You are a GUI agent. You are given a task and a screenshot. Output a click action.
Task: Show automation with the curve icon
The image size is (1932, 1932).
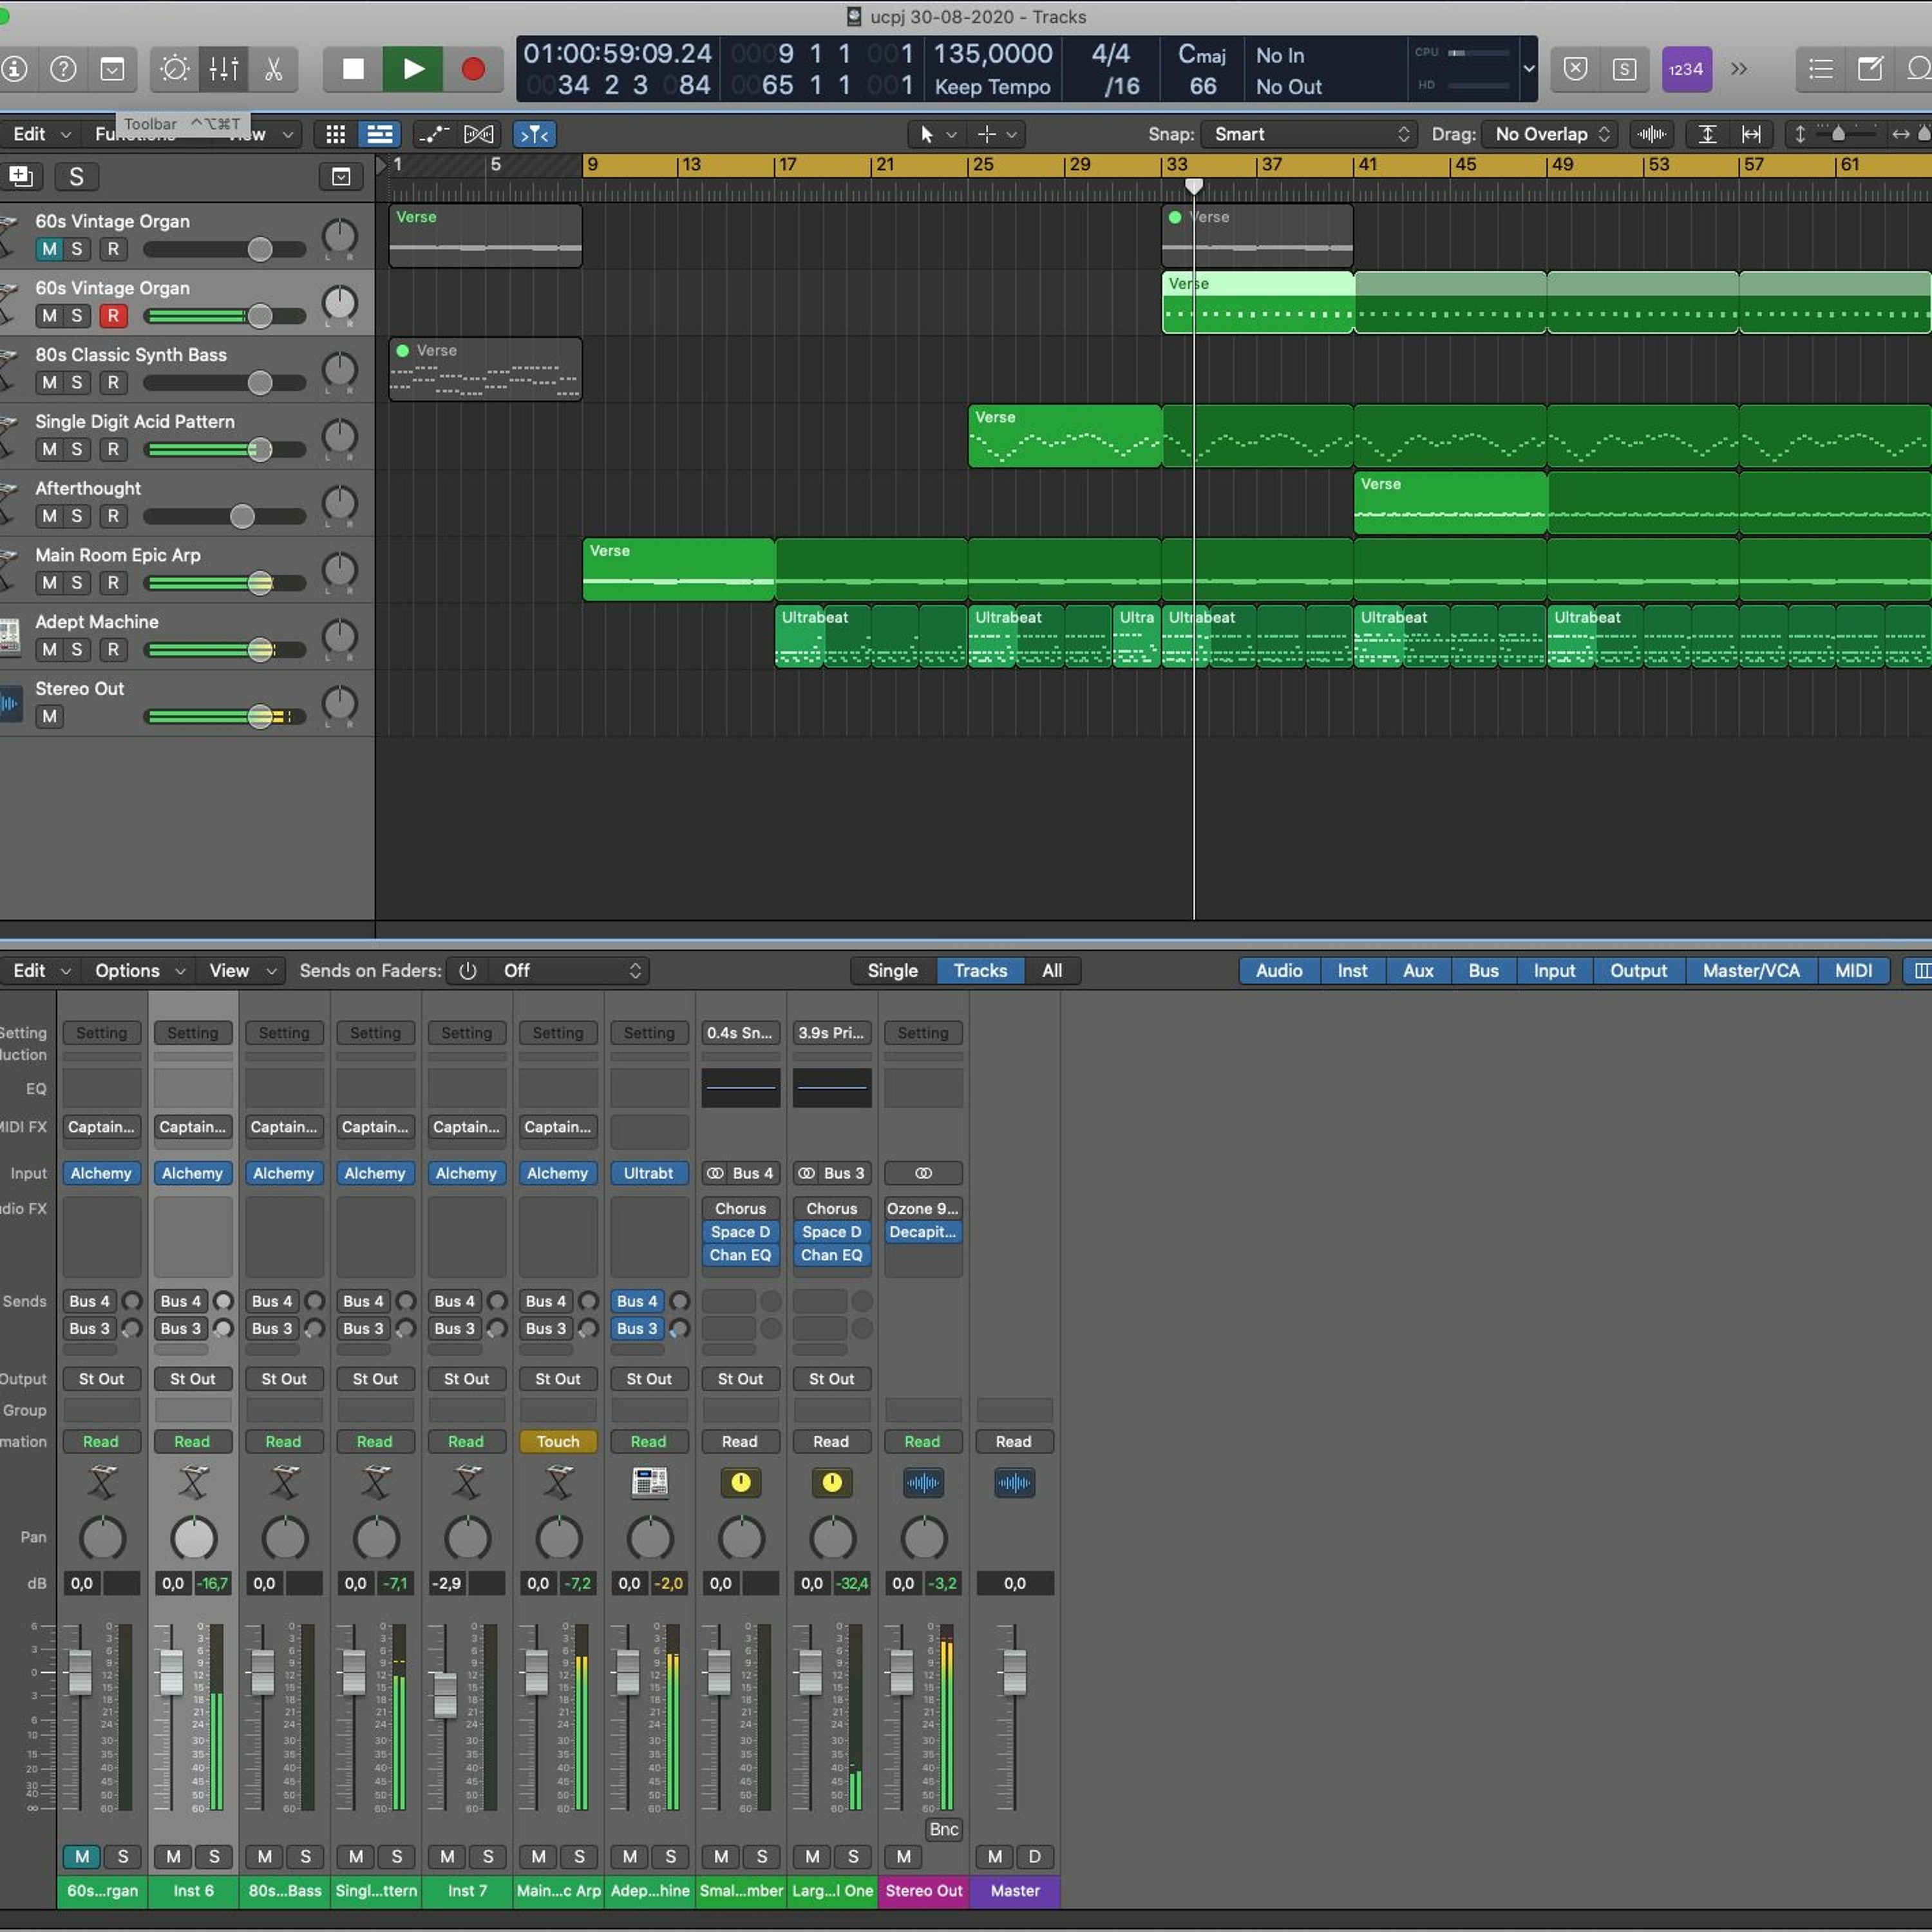point(433,134)
